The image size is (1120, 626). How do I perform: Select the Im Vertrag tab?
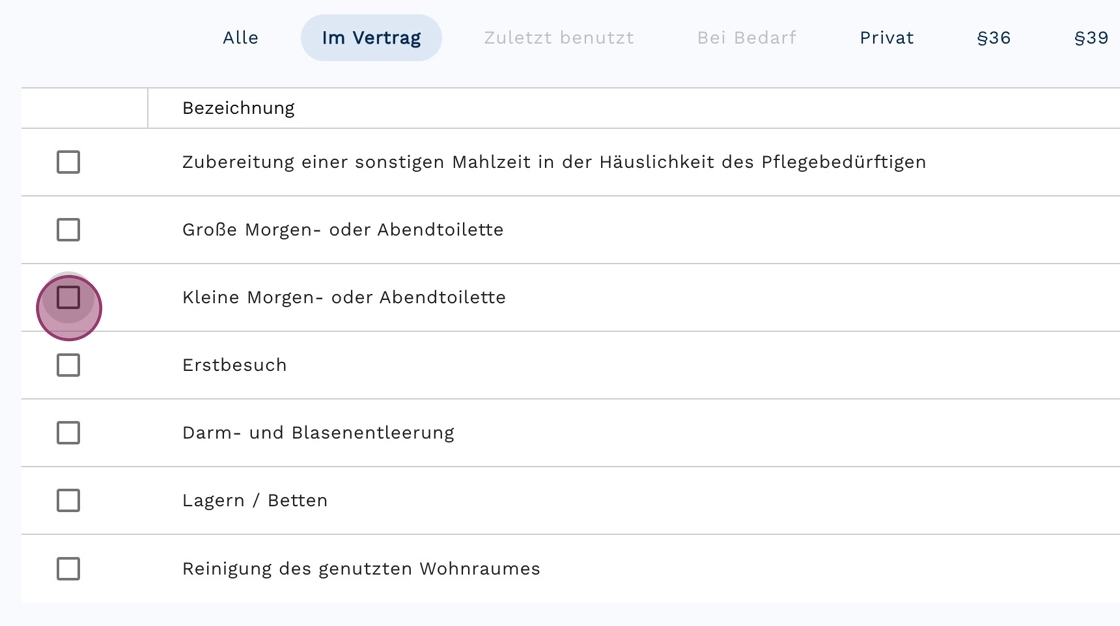[x=371, y=38]
